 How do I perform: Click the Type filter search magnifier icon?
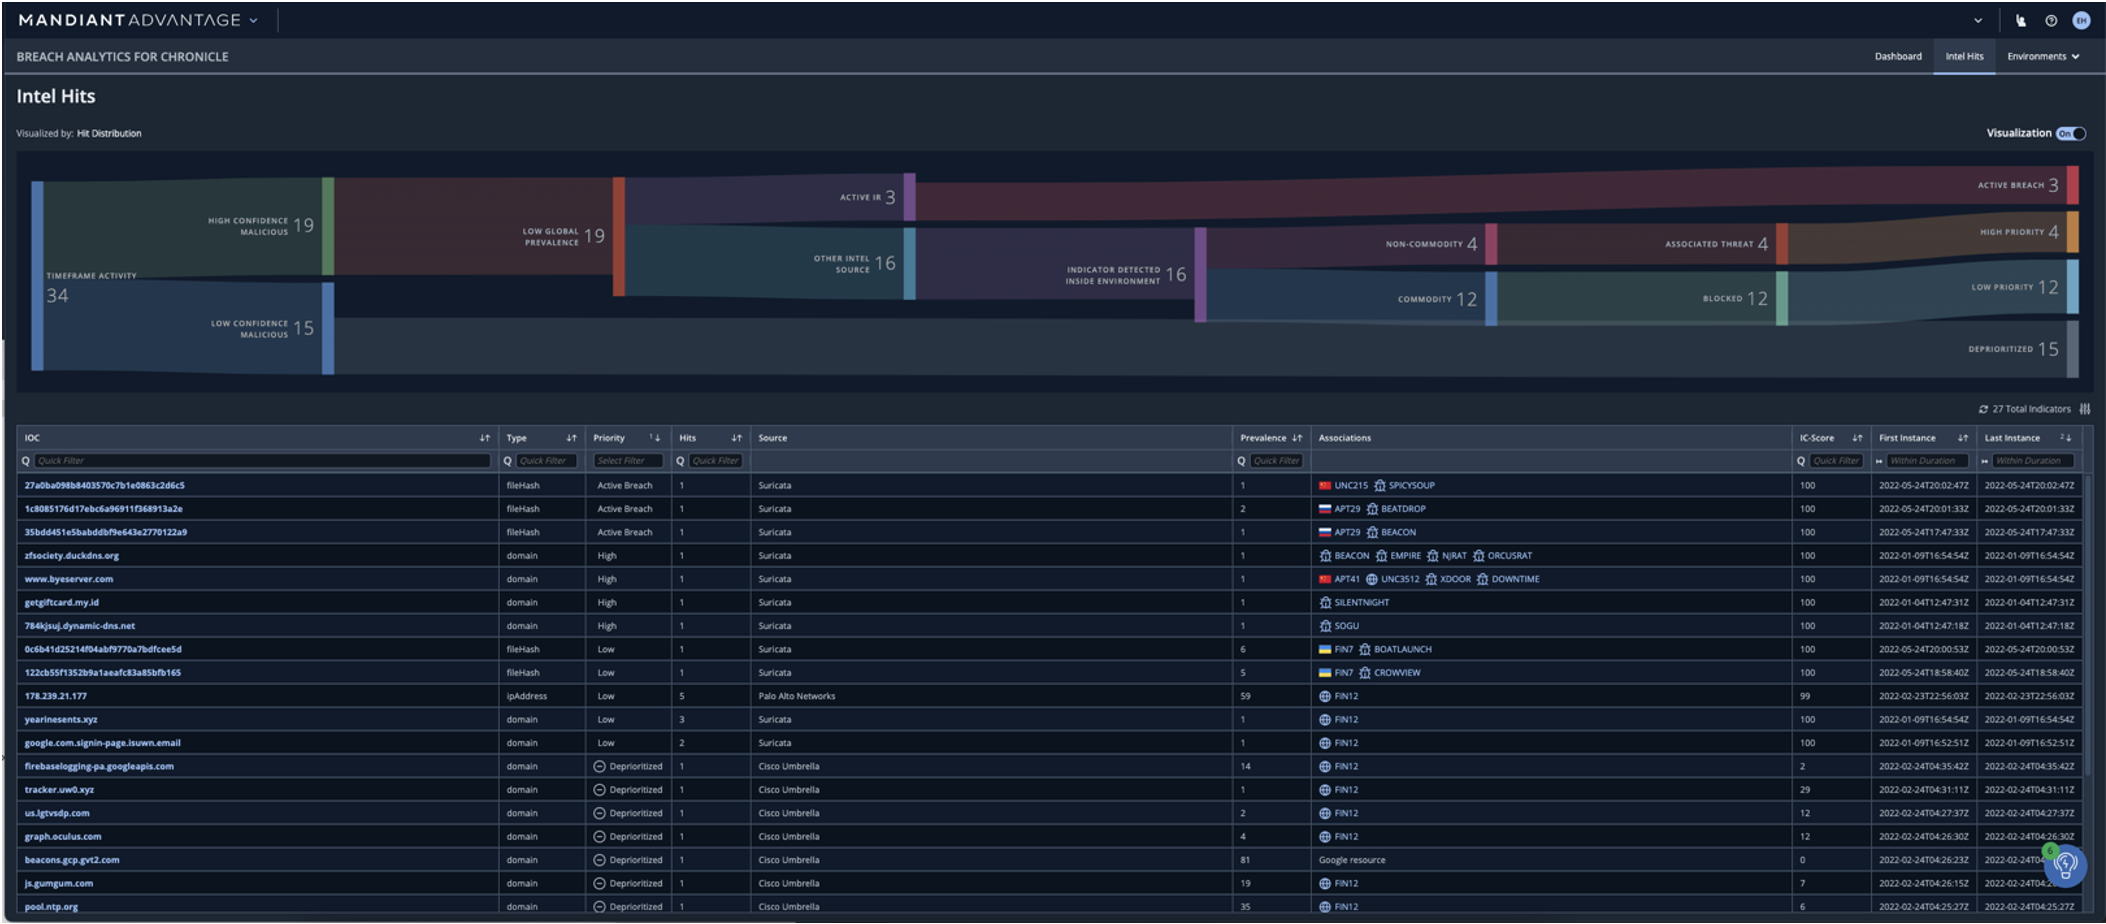[508, 461]
